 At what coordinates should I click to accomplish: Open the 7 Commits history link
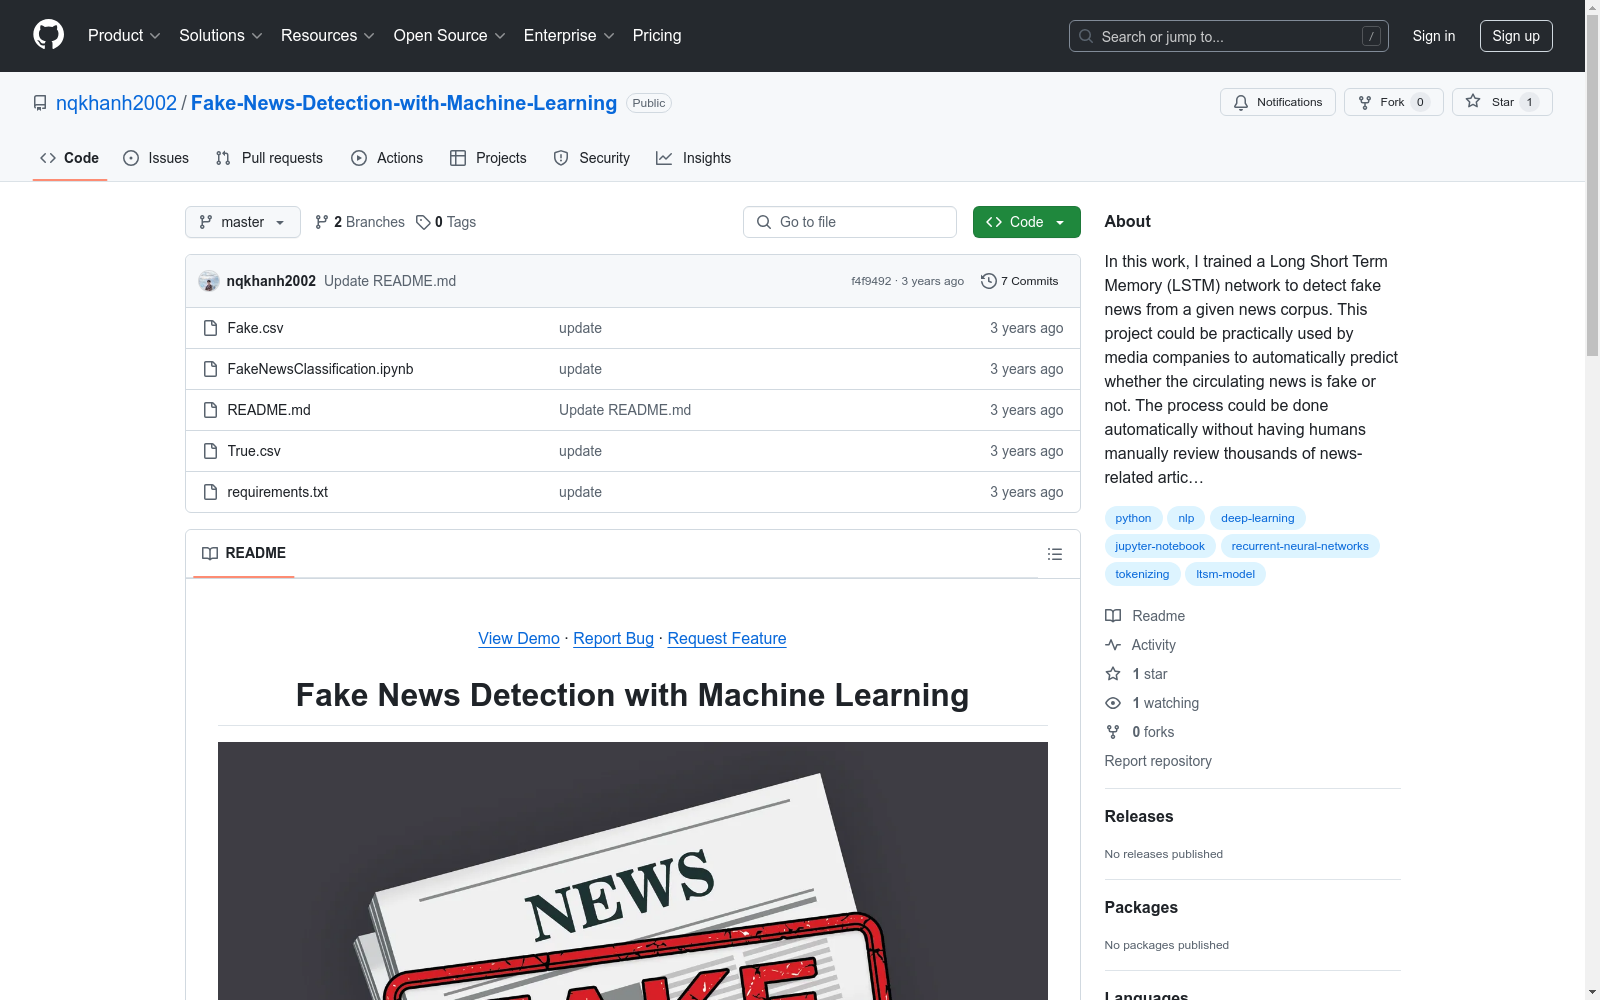[1020, 281]
